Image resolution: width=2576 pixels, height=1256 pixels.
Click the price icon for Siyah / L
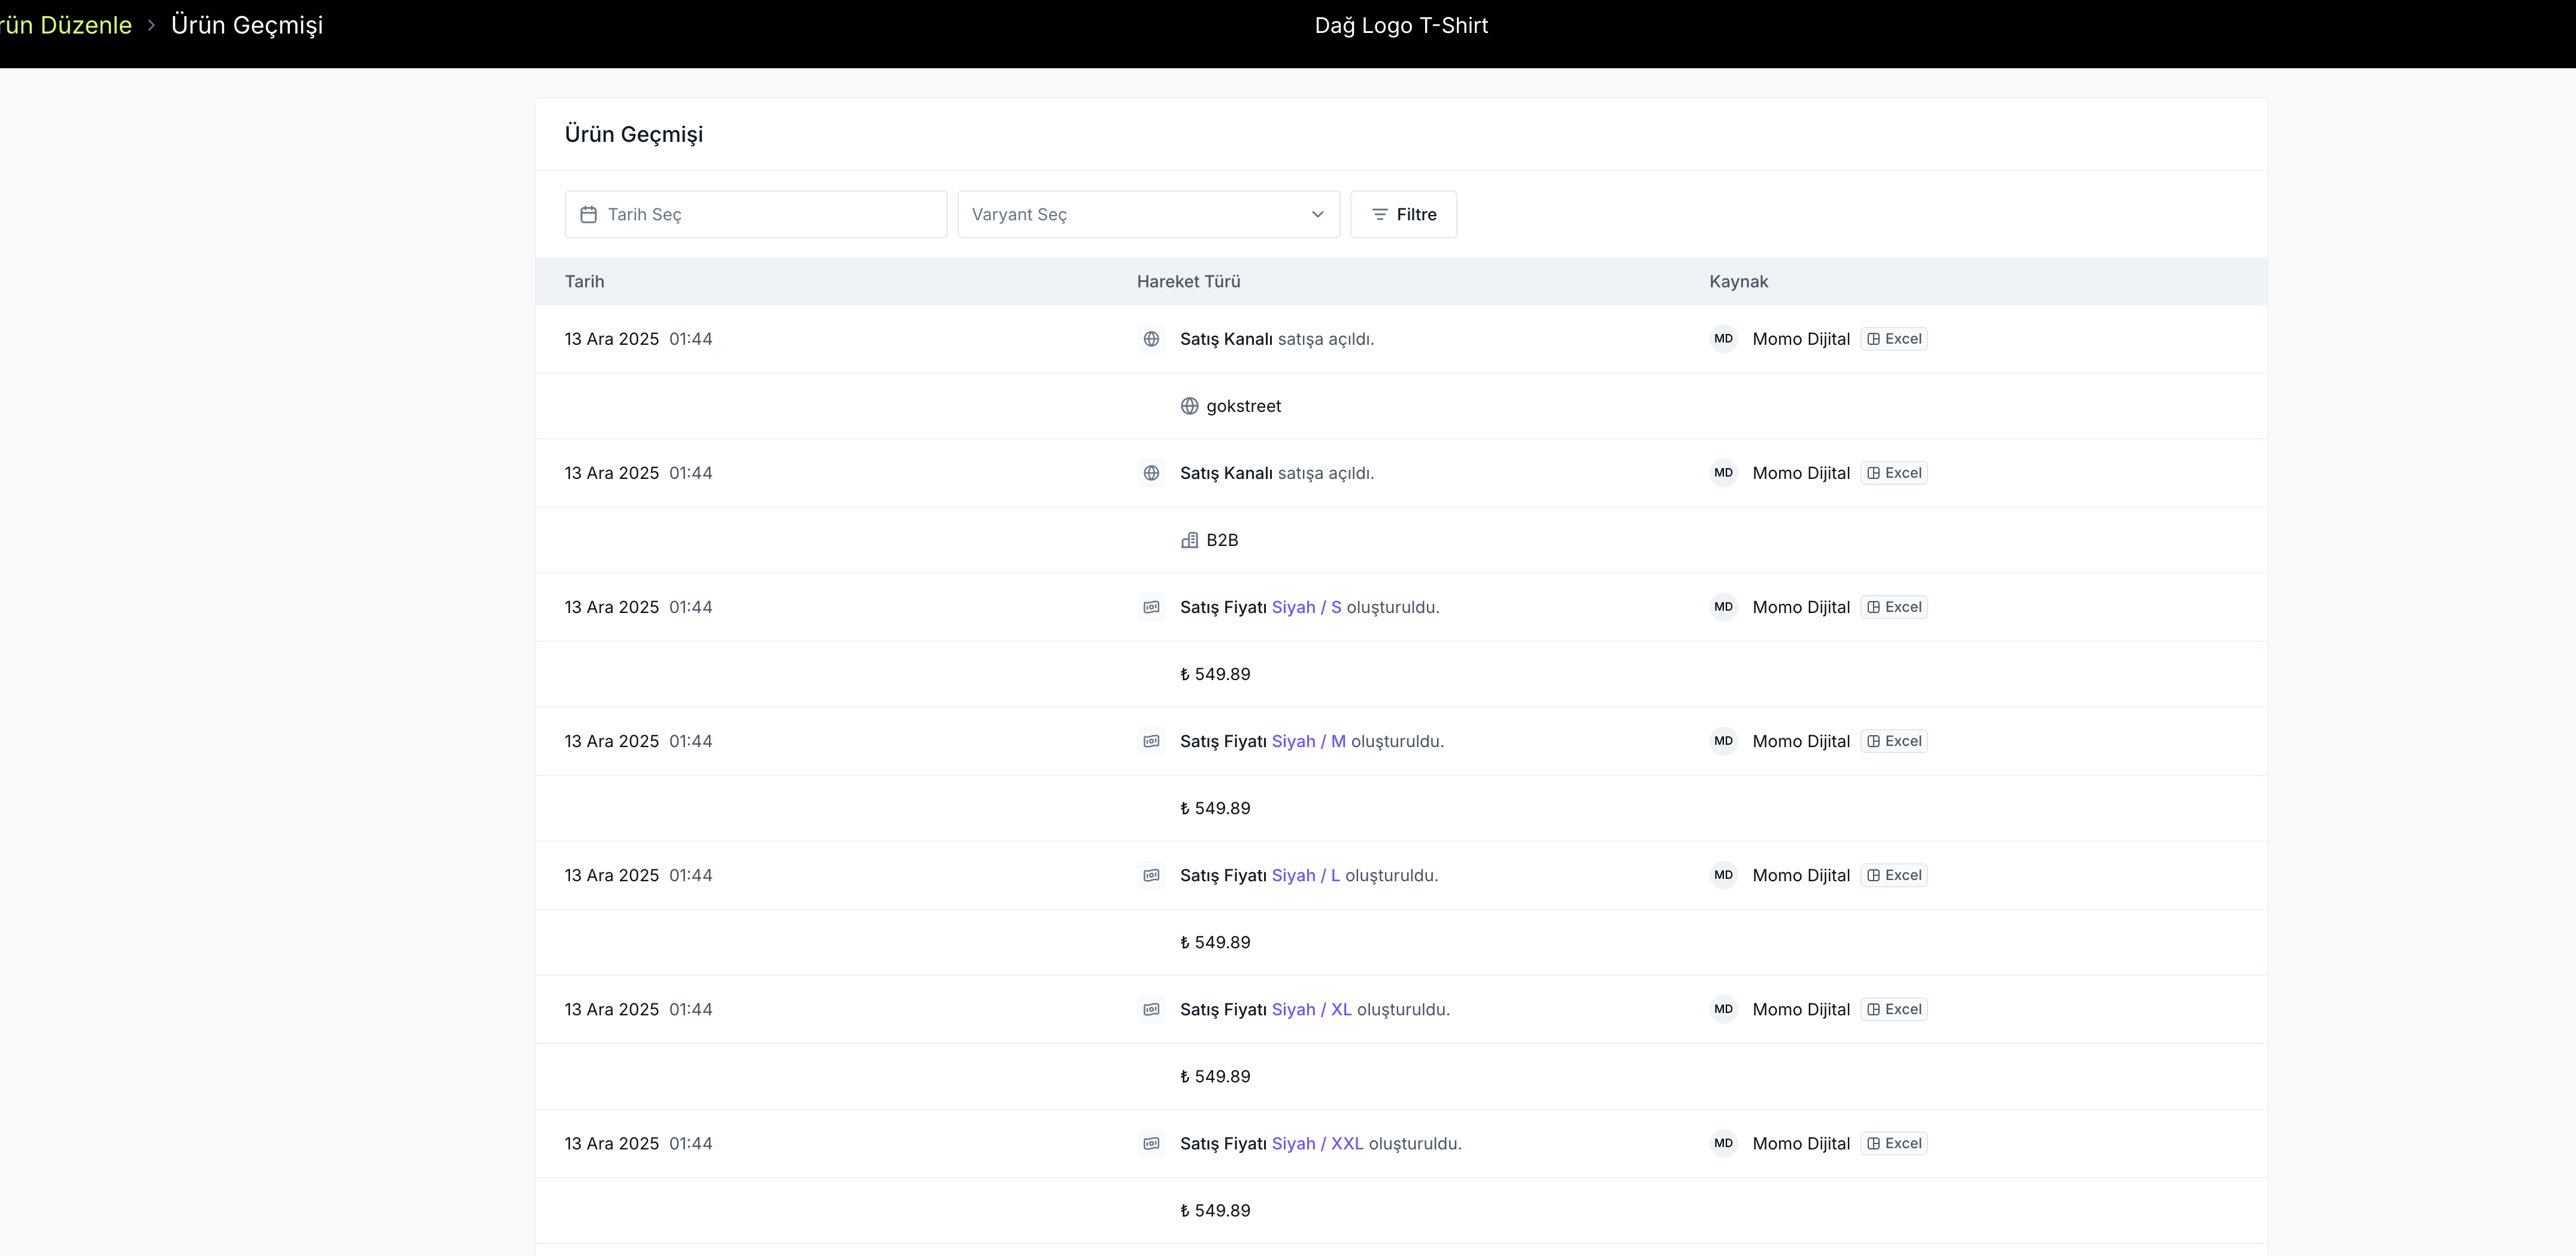point(1151,875)
